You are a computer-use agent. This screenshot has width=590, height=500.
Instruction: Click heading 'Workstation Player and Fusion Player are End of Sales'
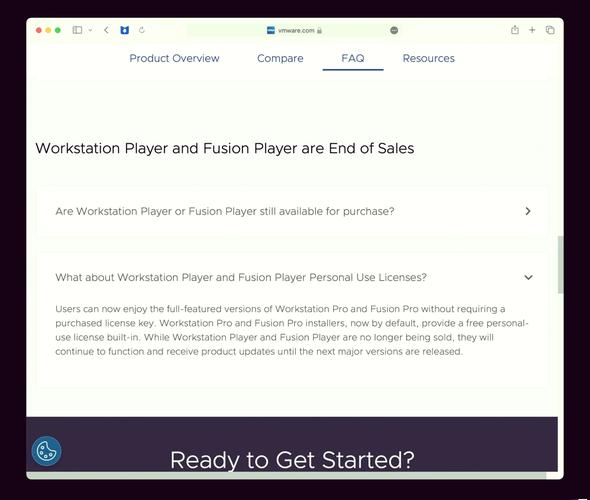tap(225, 148)
